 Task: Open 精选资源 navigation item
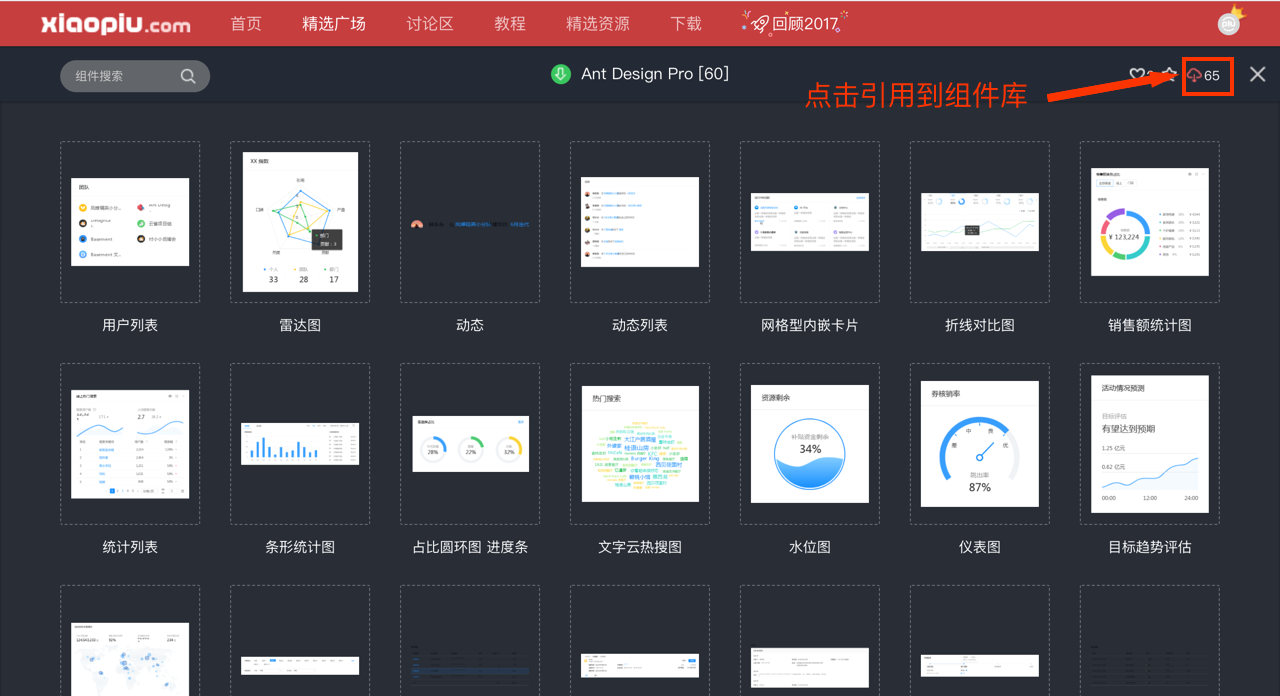click(x=598, y=24)
